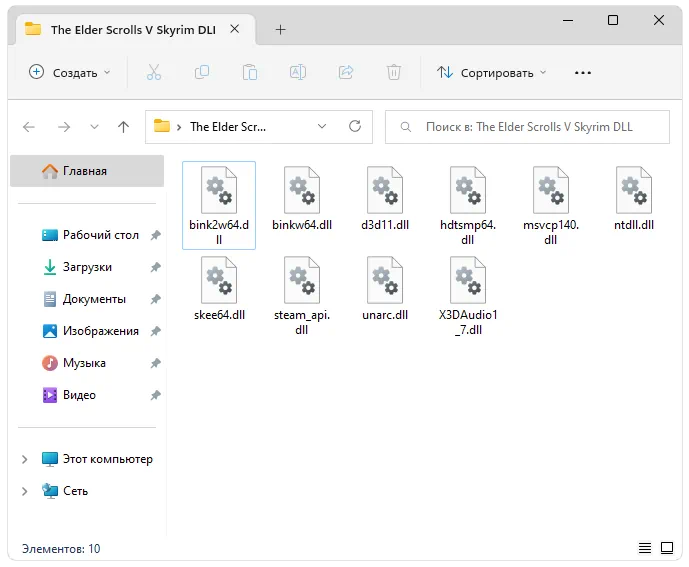
Task: Add a new Explorer tab
Action: point(280,29)
